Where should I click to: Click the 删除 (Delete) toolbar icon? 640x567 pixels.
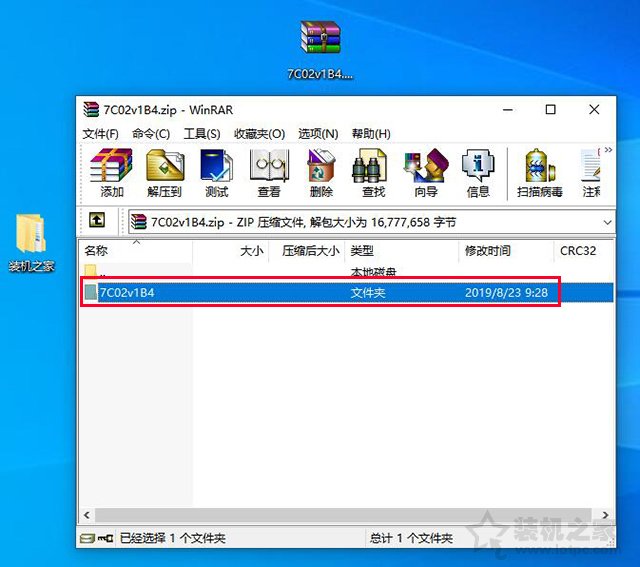[x=321, y=173]
